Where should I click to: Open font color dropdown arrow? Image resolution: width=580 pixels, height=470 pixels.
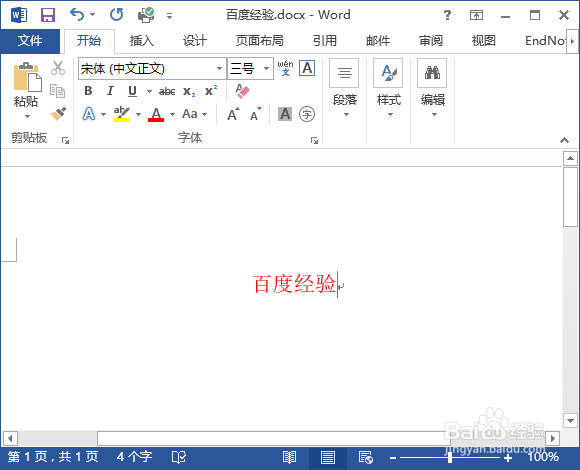coord(172,114)
